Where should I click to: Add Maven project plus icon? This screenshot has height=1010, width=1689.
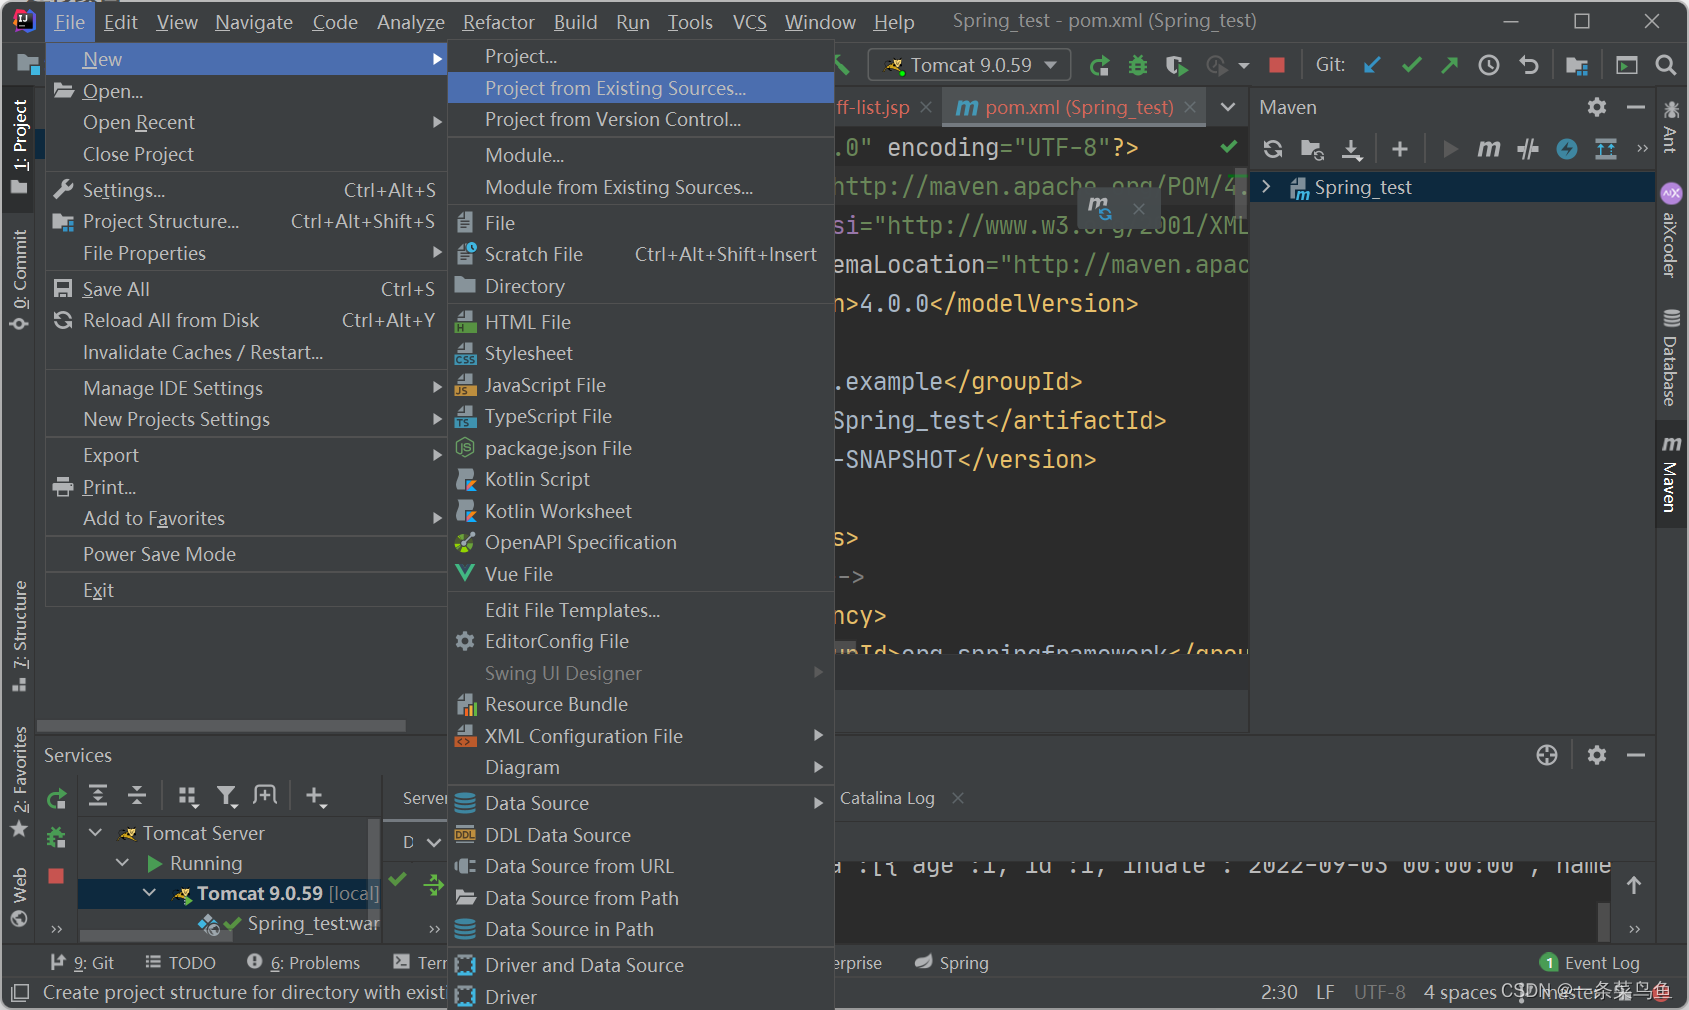pyautogui.click(x=1400, y=149)
